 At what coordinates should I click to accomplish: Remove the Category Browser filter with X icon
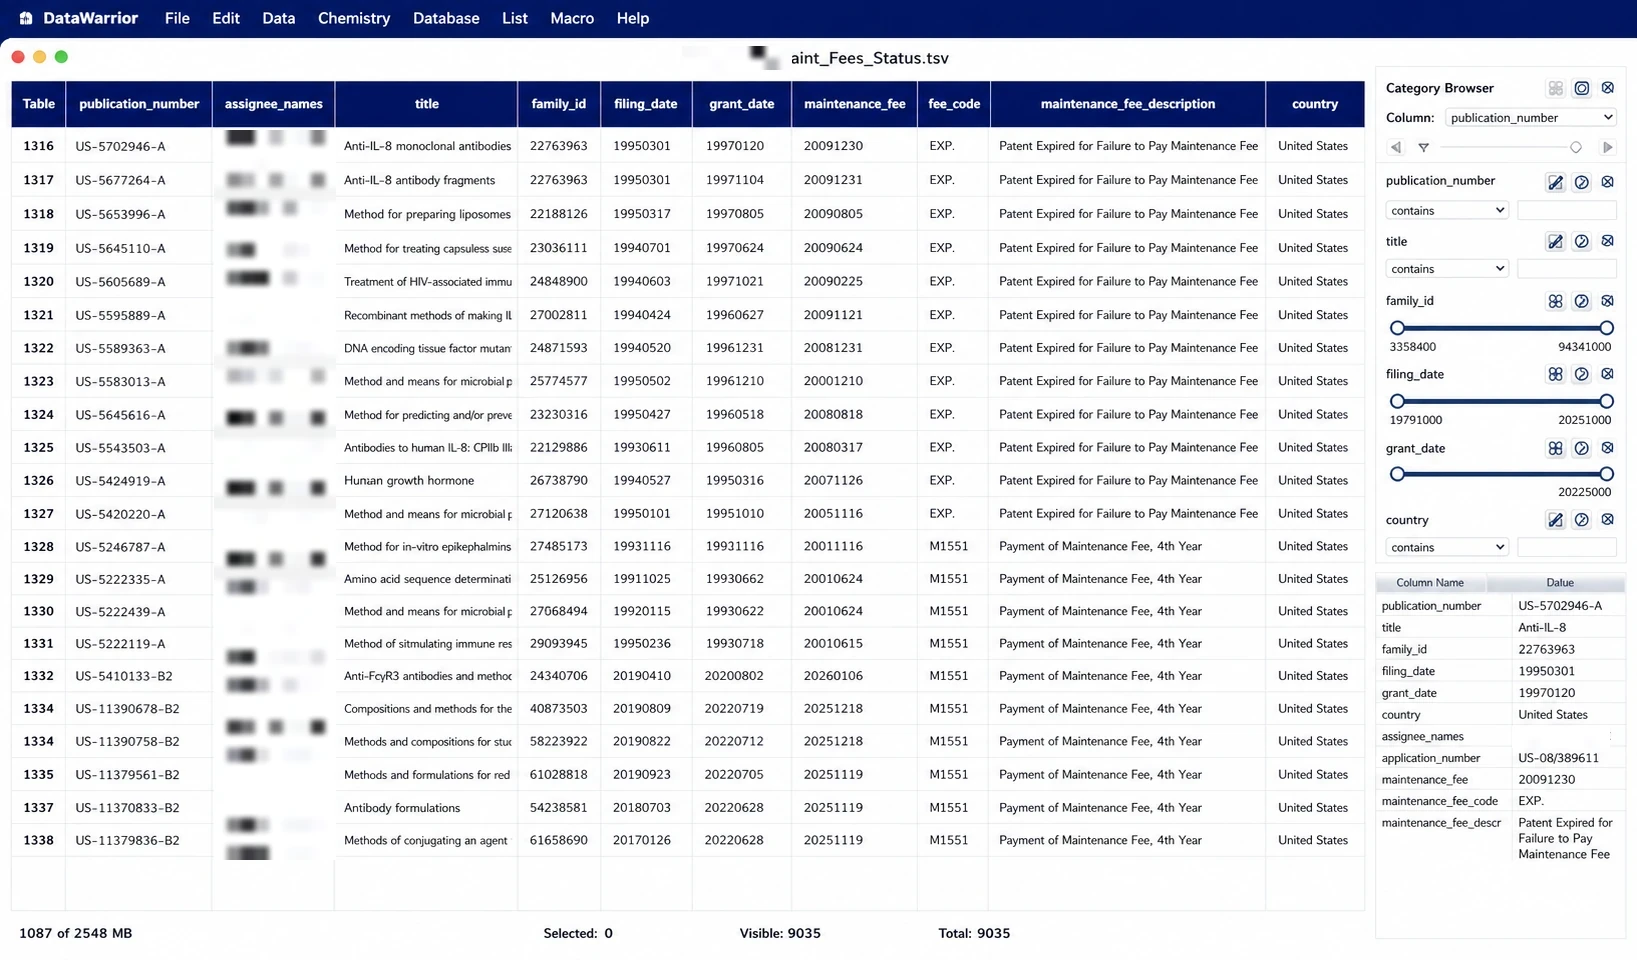point(1607,88)
